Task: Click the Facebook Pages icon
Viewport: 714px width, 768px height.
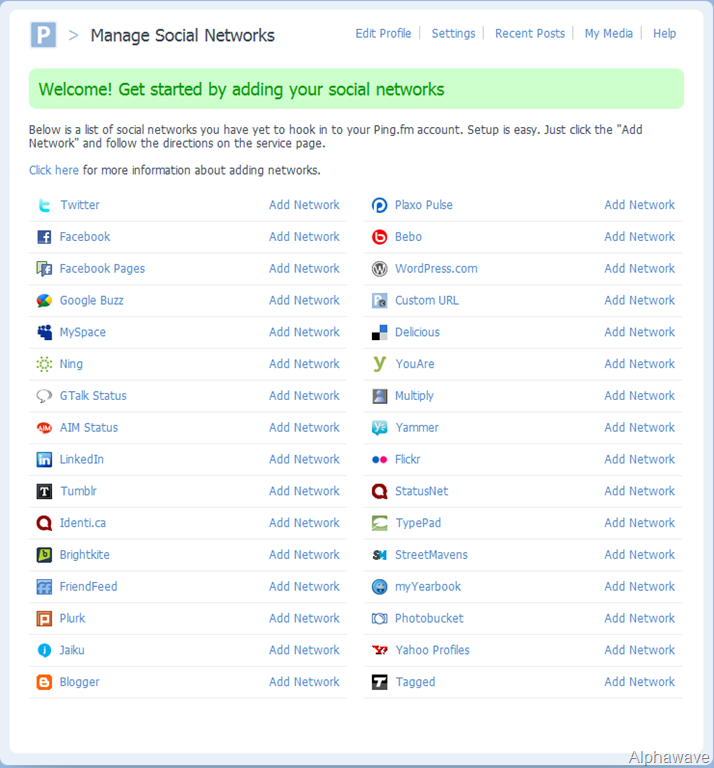Action: [x=44, y=269]
